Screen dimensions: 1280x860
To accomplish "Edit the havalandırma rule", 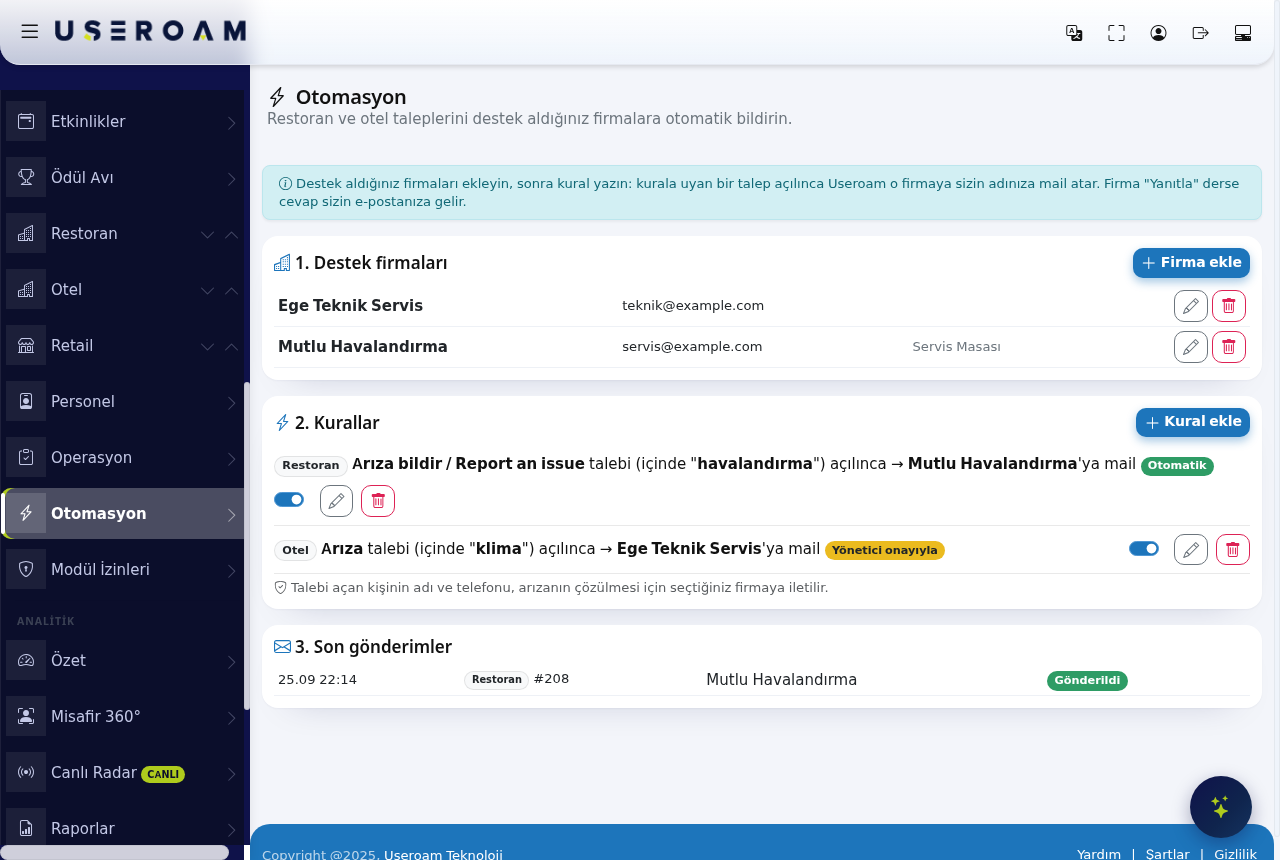I will [x=336, y=501].
